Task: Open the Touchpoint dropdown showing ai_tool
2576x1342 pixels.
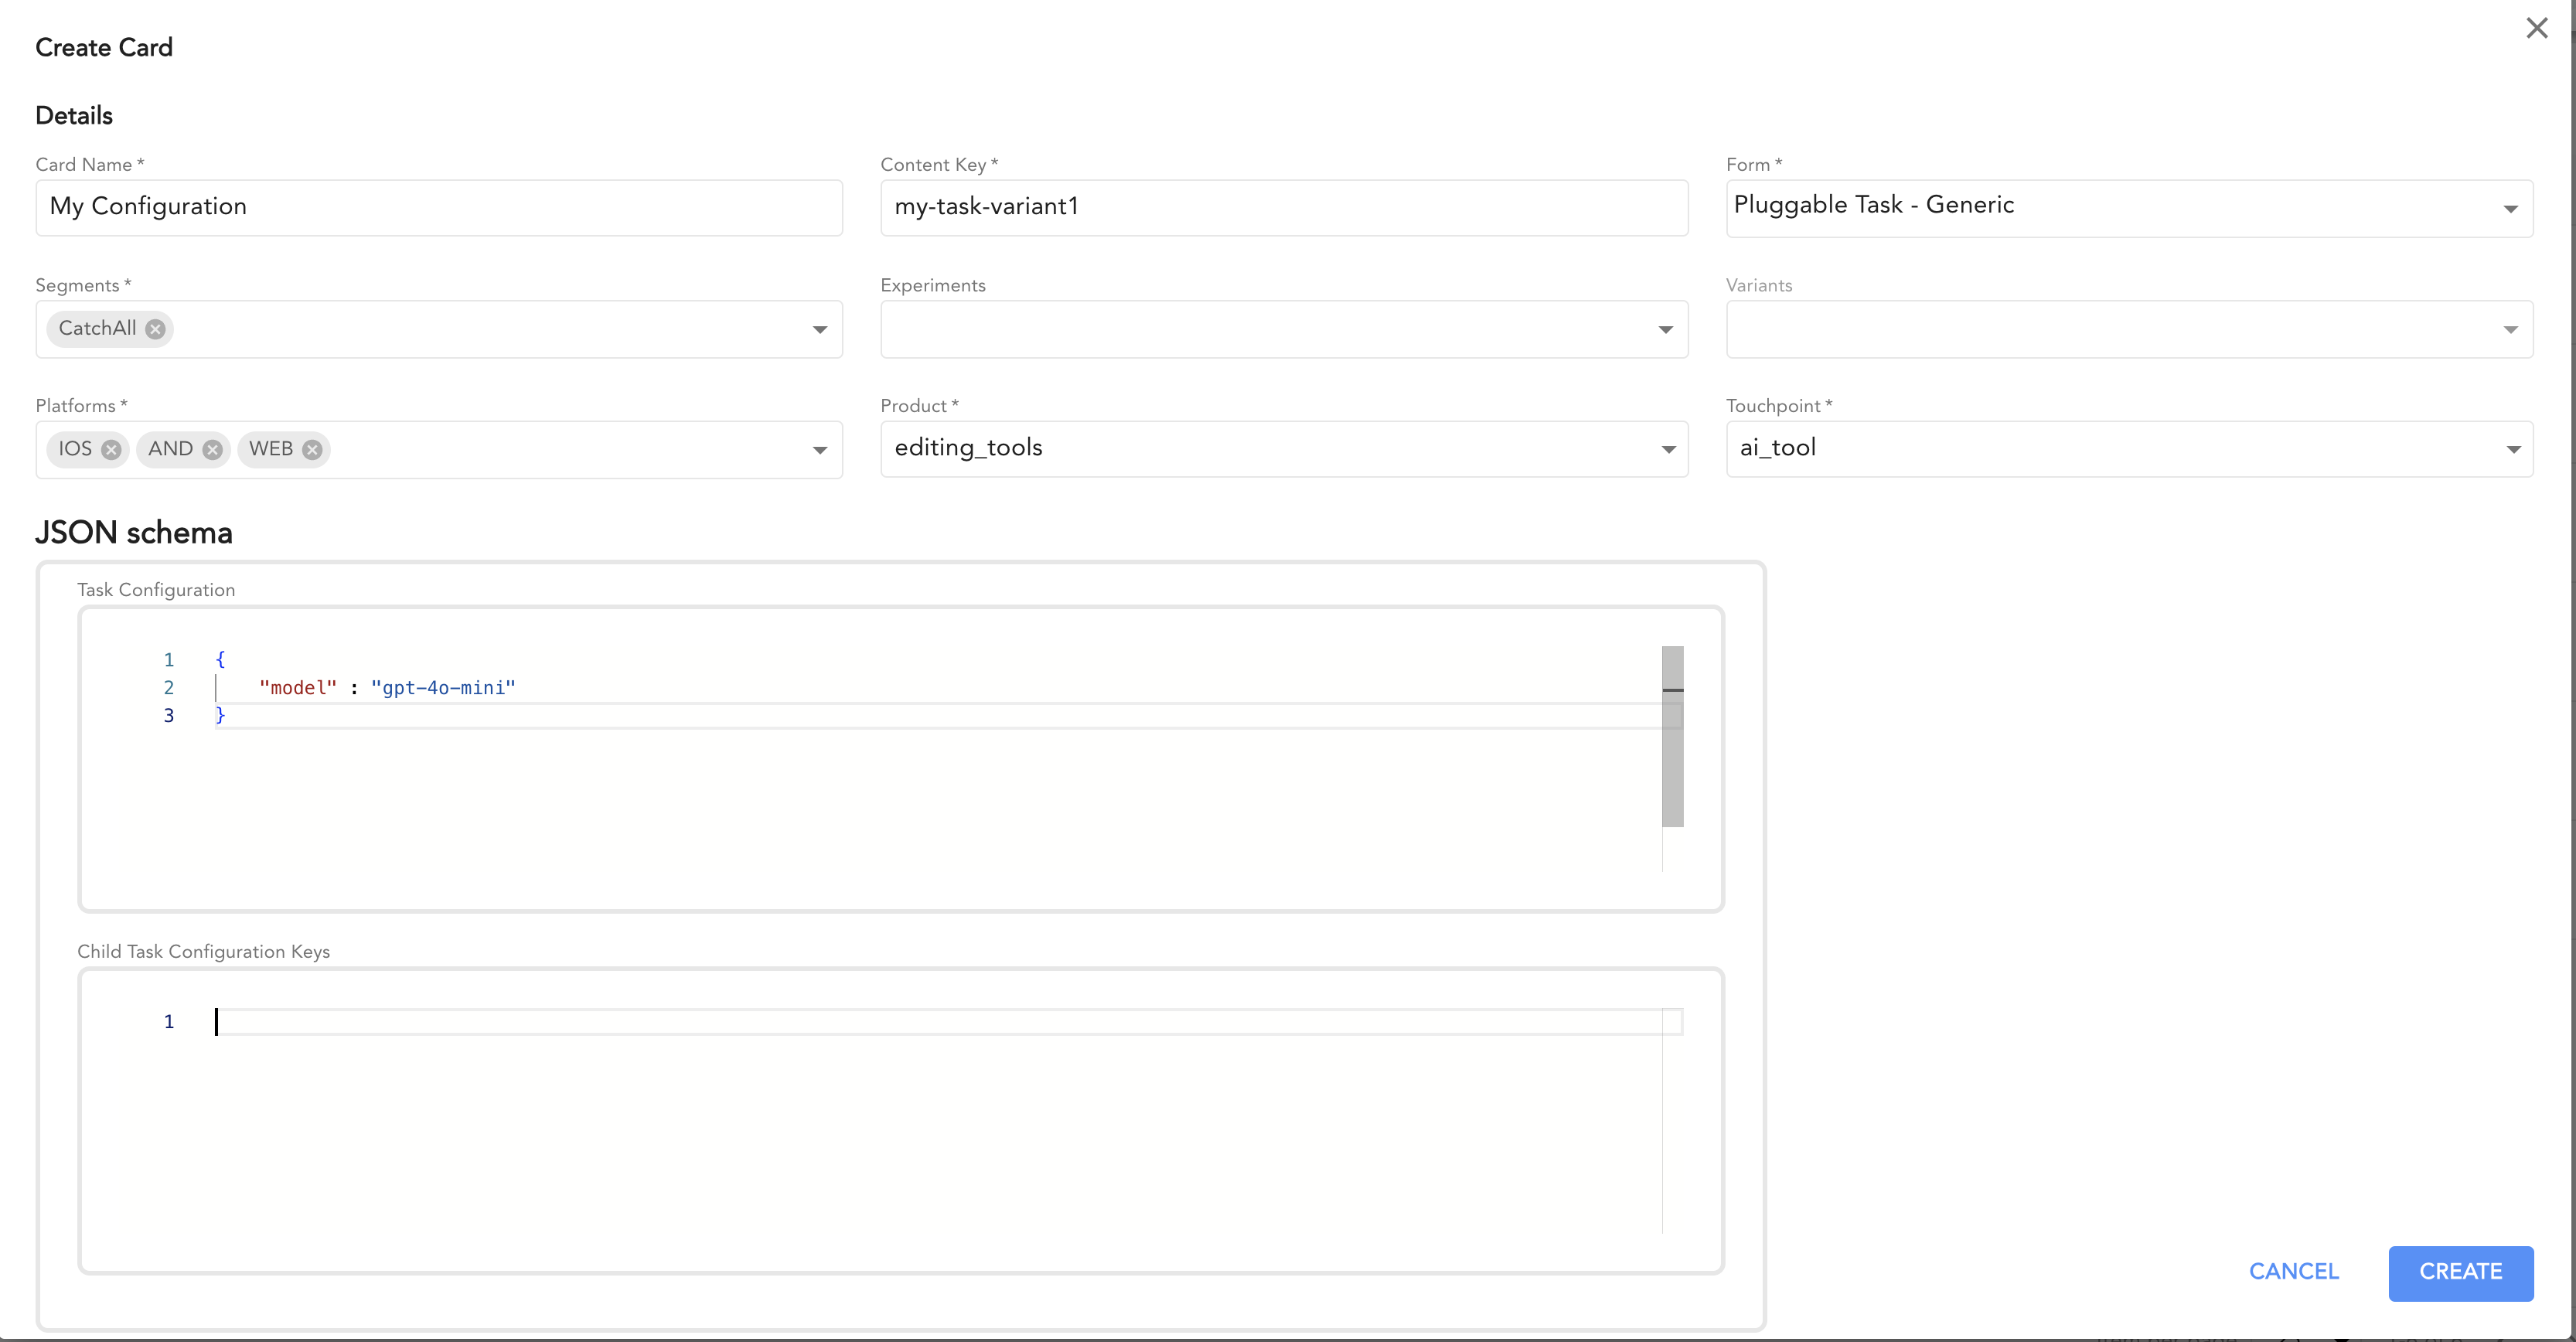Action: [x=2511, y=450]
